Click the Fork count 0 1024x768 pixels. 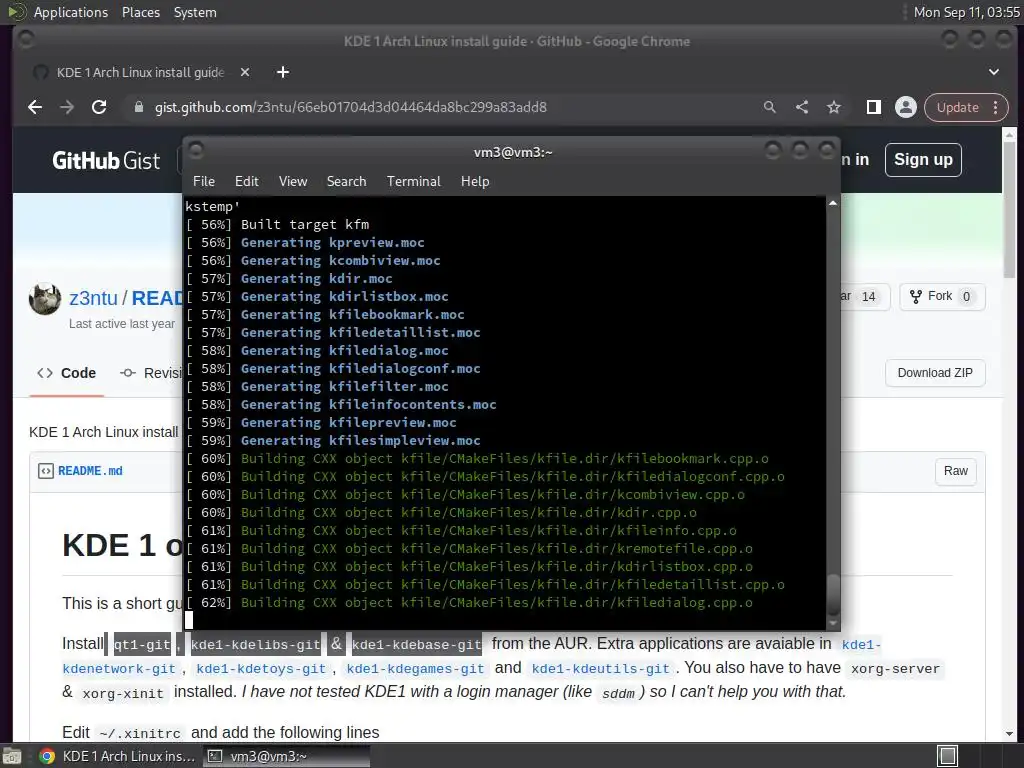[966, 296]
